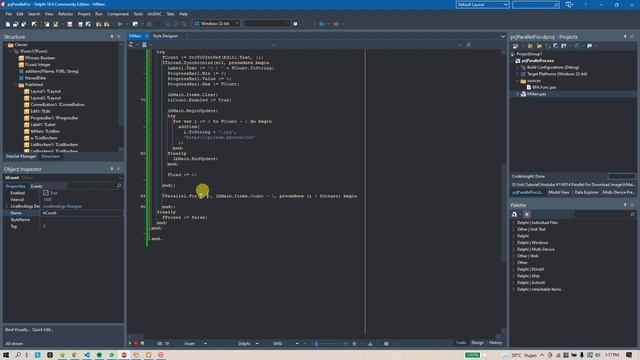
Task: Pin the Object Inspector panel
Action: click(x=112, y=169)
